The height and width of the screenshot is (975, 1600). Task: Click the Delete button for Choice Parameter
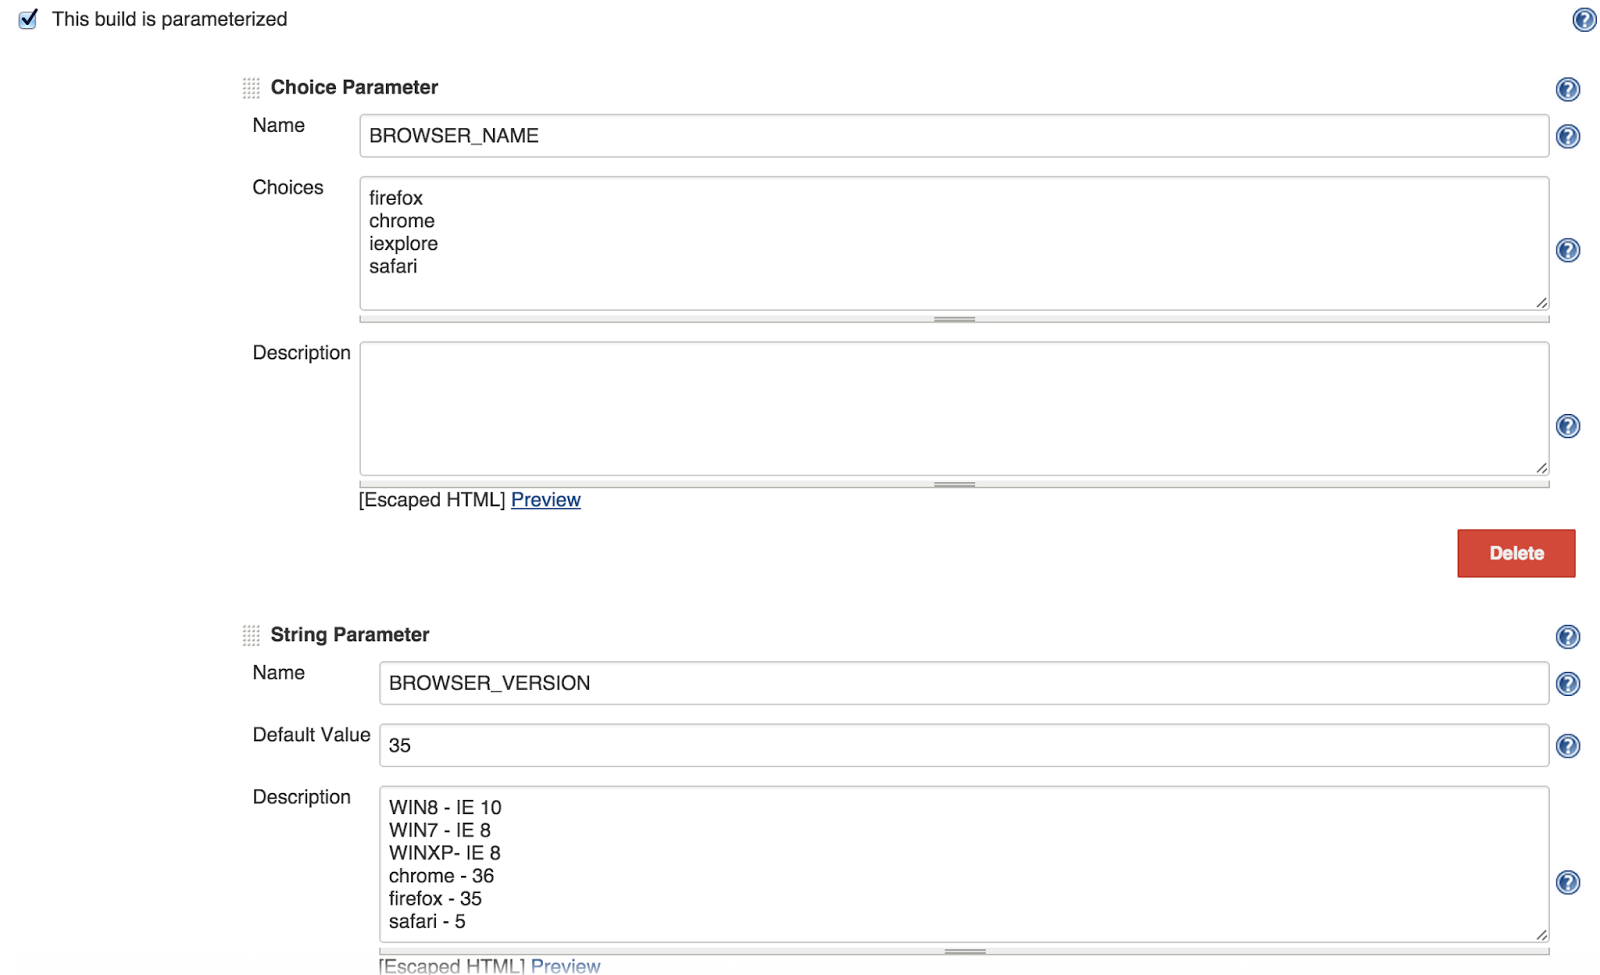1516,553
